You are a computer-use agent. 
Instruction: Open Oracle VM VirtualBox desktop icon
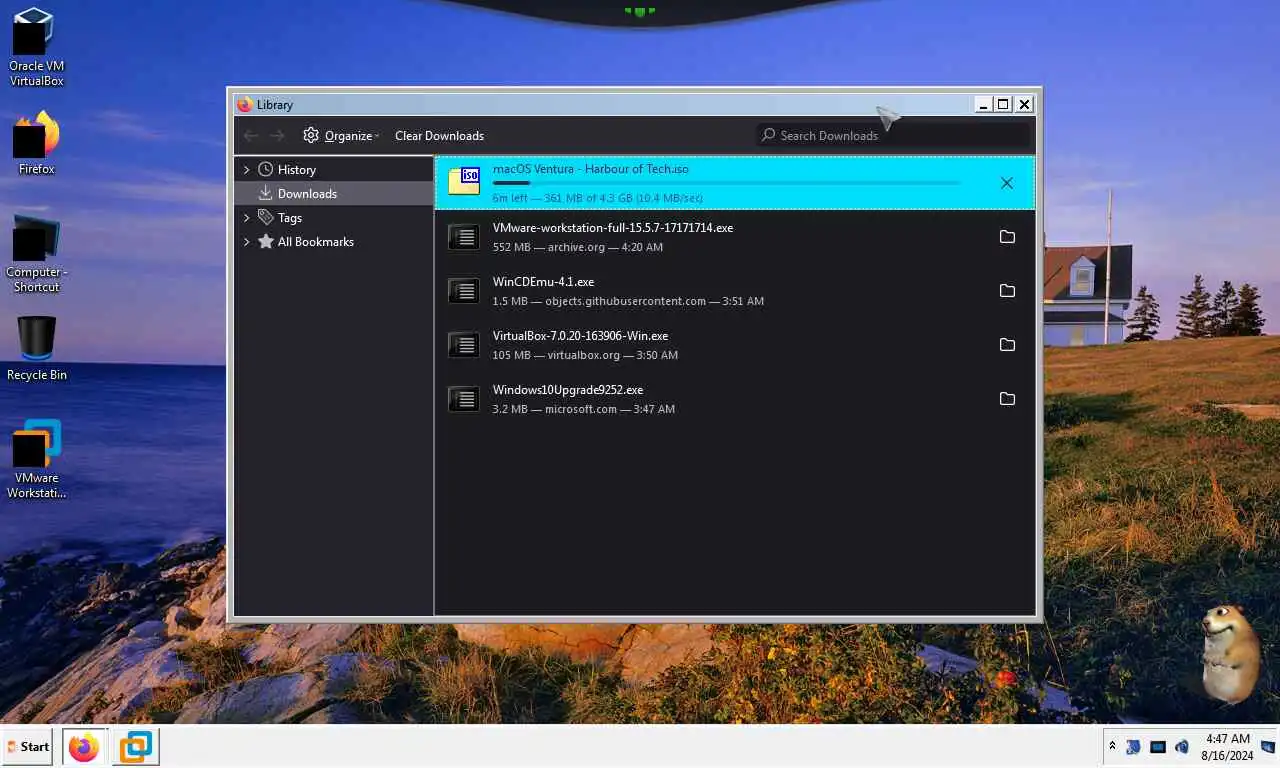[36, 47]
